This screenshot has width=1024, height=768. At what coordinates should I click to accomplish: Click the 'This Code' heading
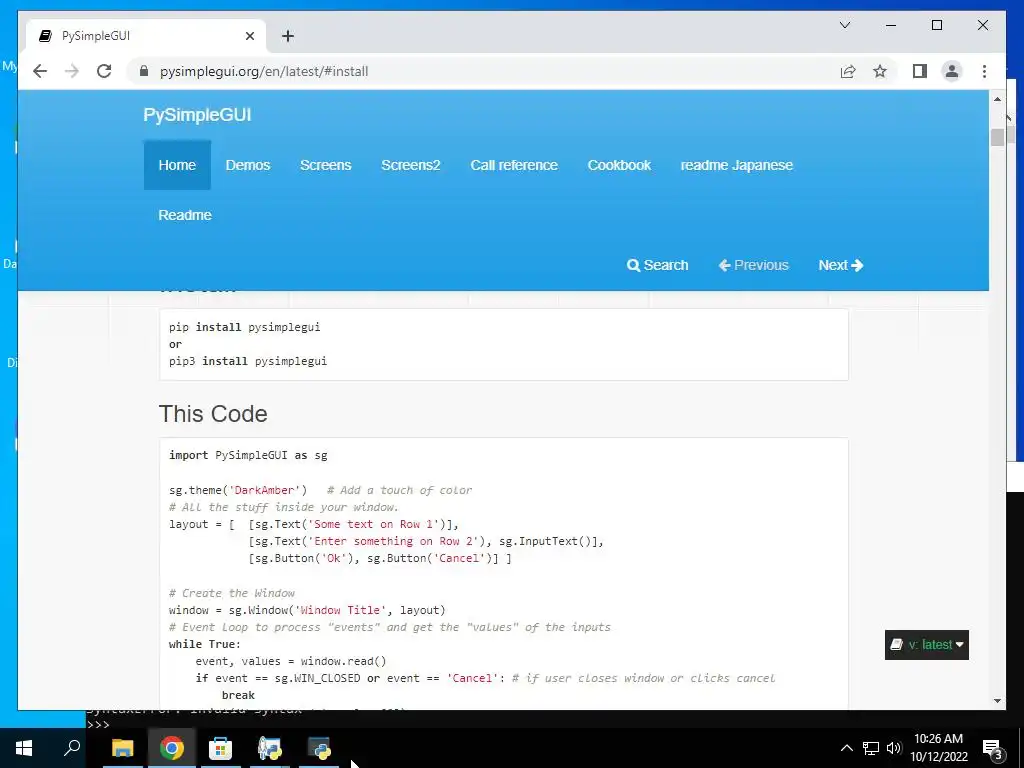pos(213,414)
